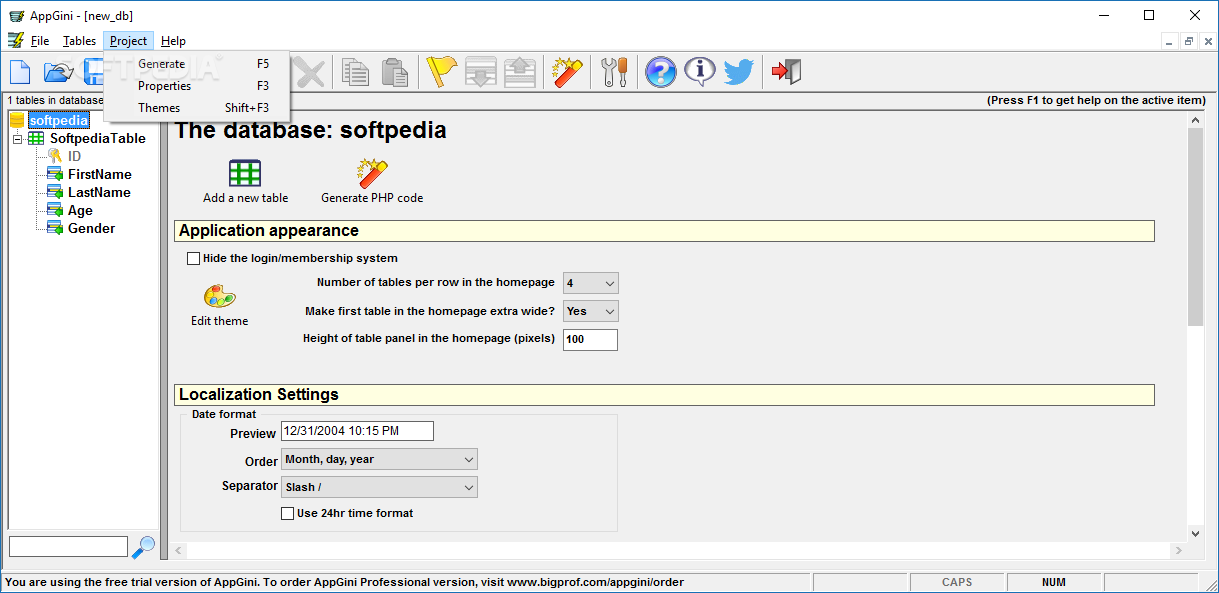1219x593 pixels.
Task: Open the File menu
Action: [40, 41]
